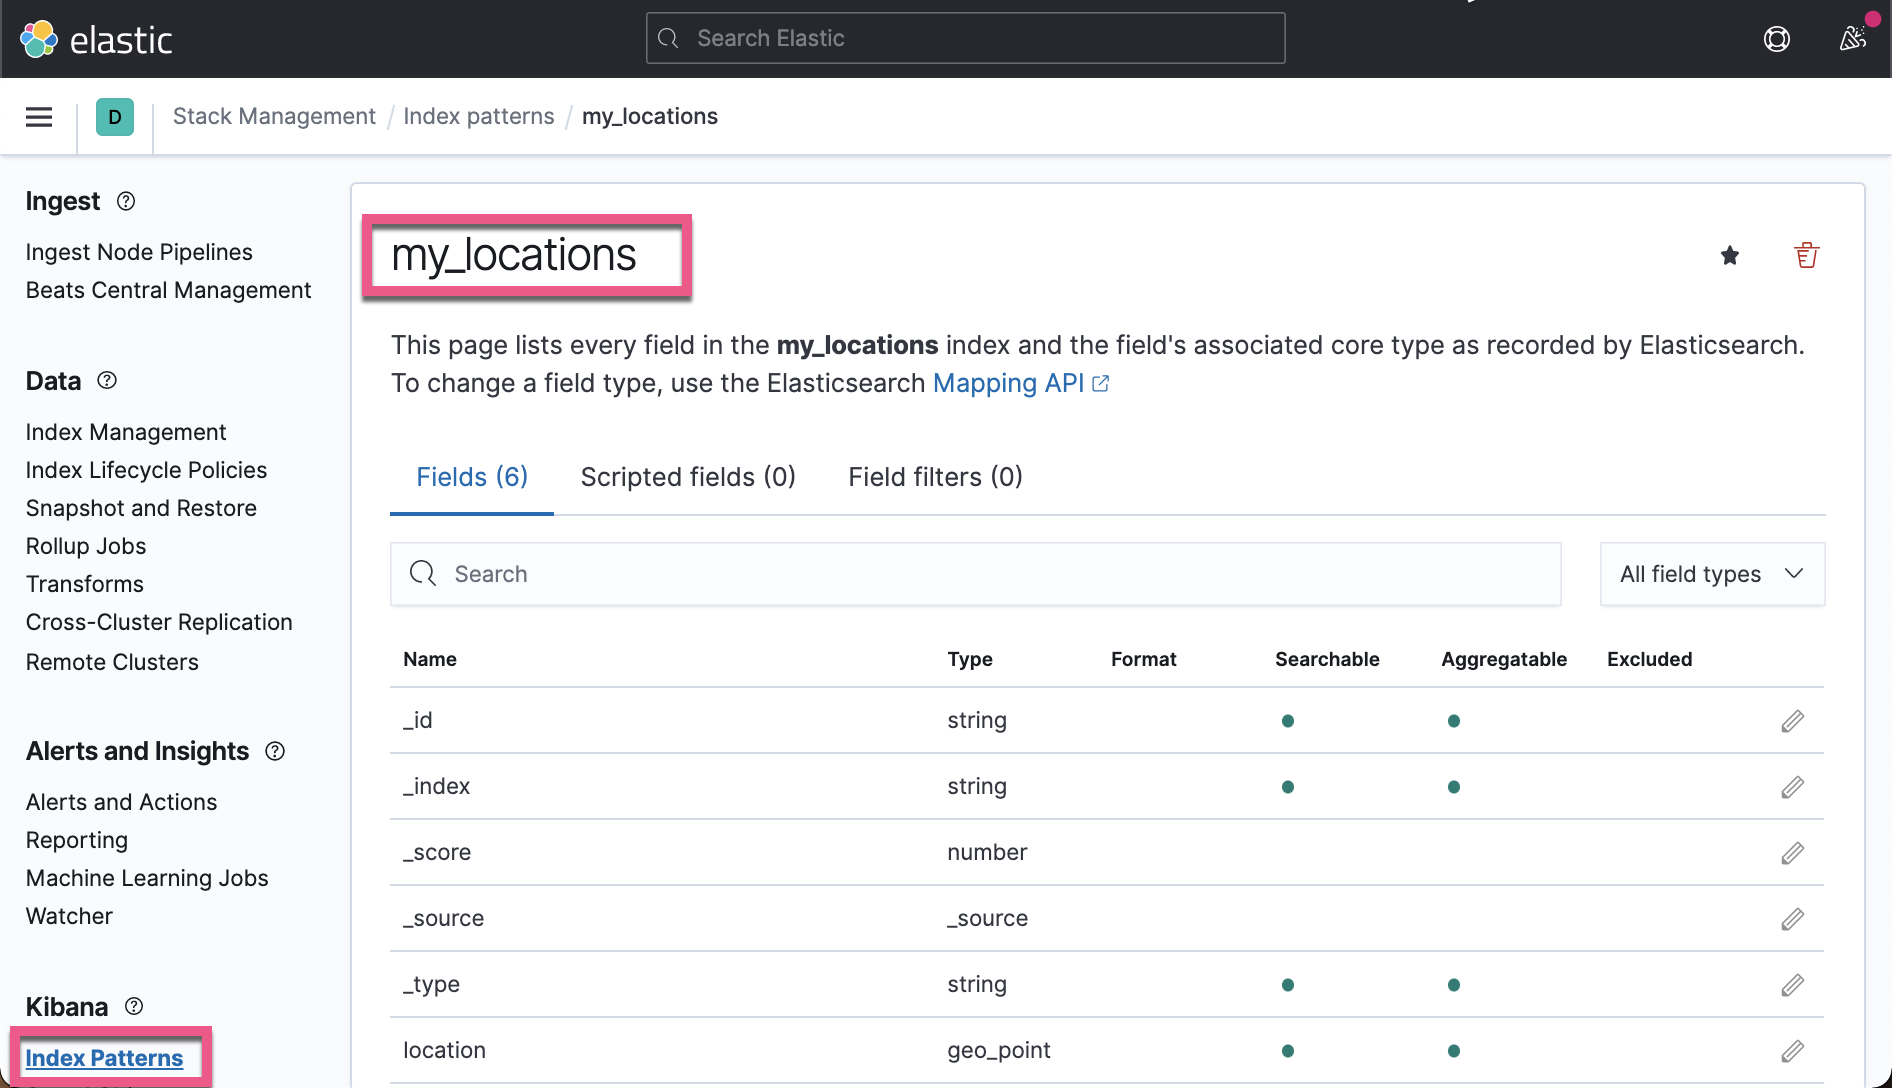This screenshot has width=1892, height=1088.
Task: Expand the Kibana section help popover
Action: tap(133, 1006)
